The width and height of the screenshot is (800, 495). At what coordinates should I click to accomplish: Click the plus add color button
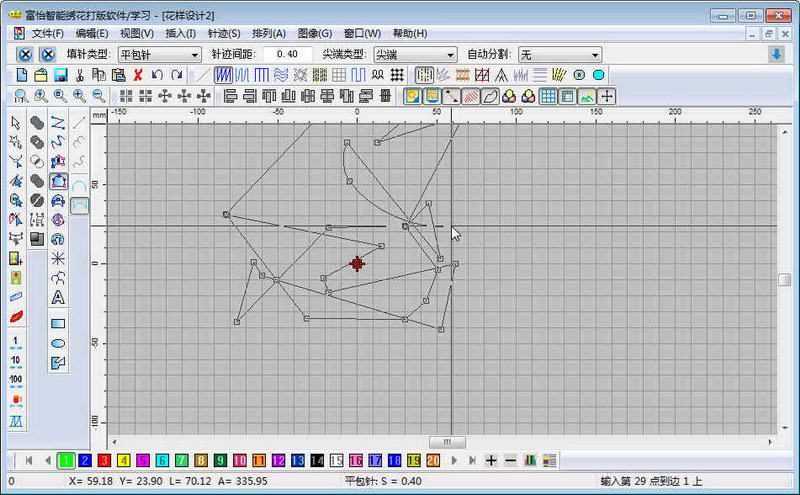click(491, 461)
